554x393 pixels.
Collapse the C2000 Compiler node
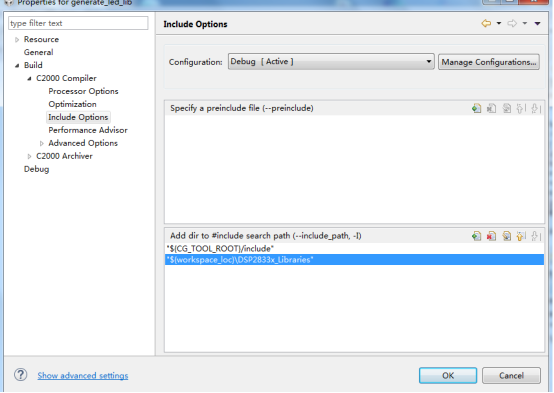pyautogui.click(x=29, y=78)
